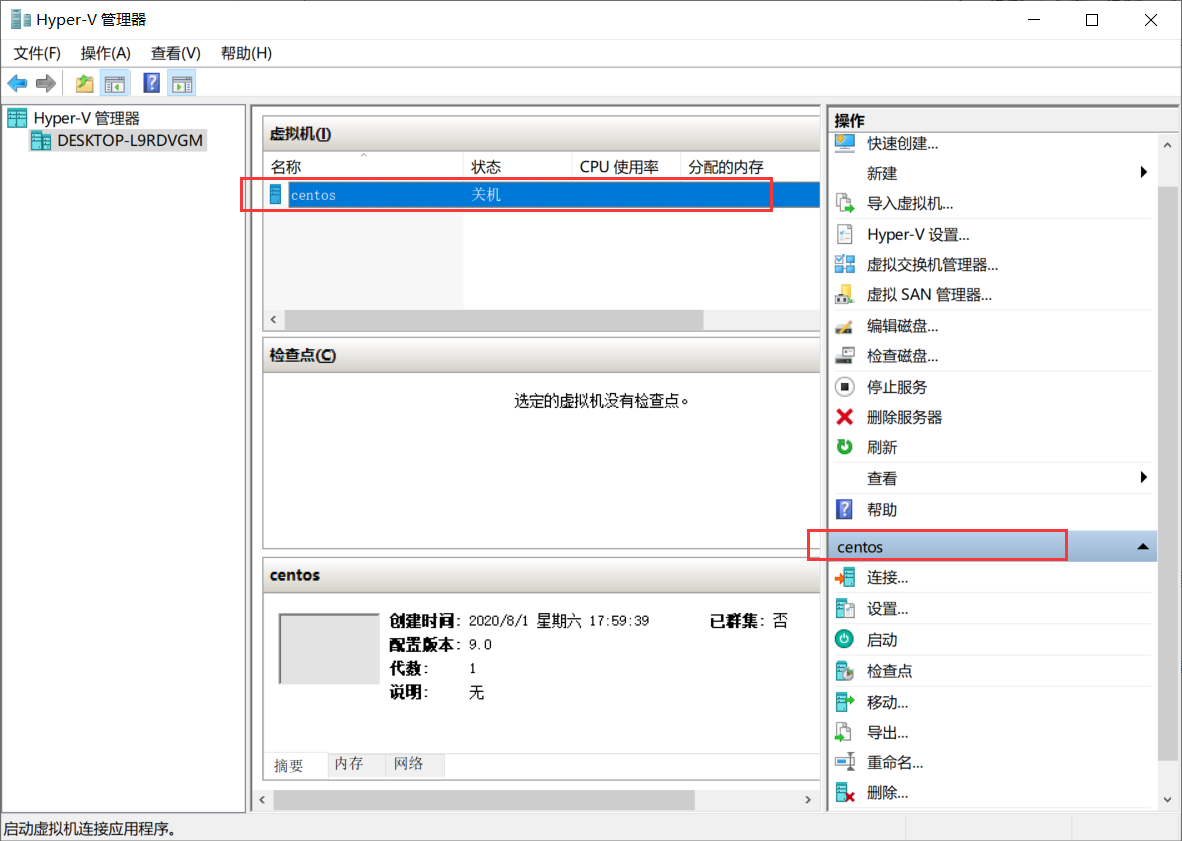Click the 设置 icon under centos
Viewport: 1182px width, 841px height.
coord(844,609)
